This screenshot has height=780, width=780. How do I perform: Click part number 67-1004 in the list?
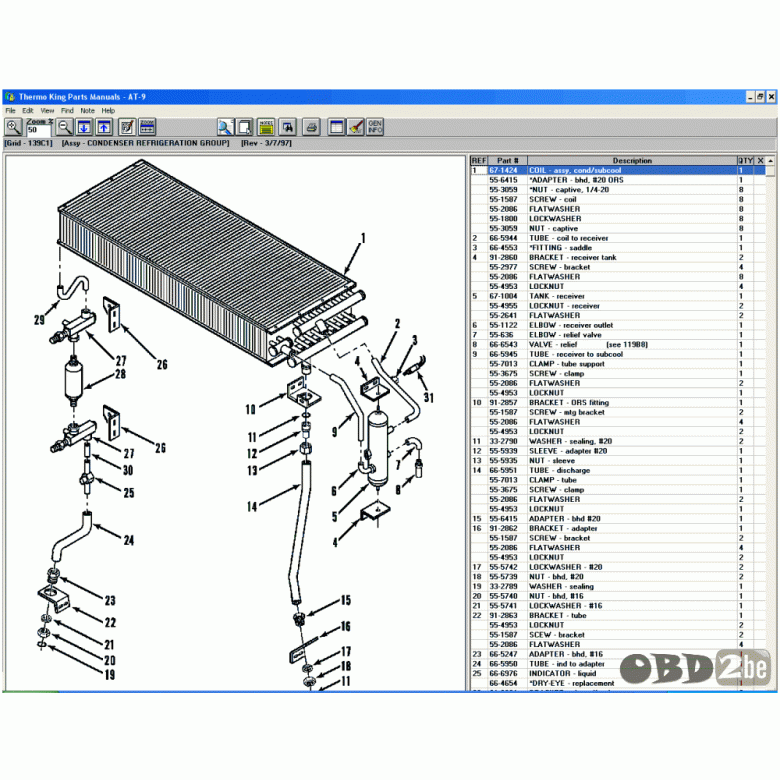tap(503, 296)
